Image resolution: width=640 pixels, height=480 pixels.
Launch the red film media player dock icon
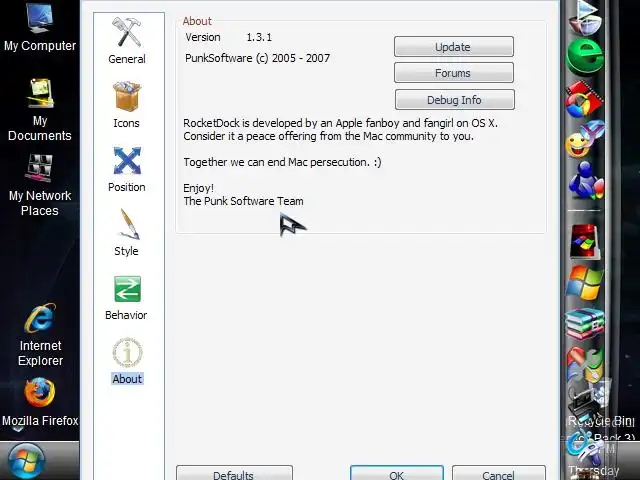pos(584,98)
